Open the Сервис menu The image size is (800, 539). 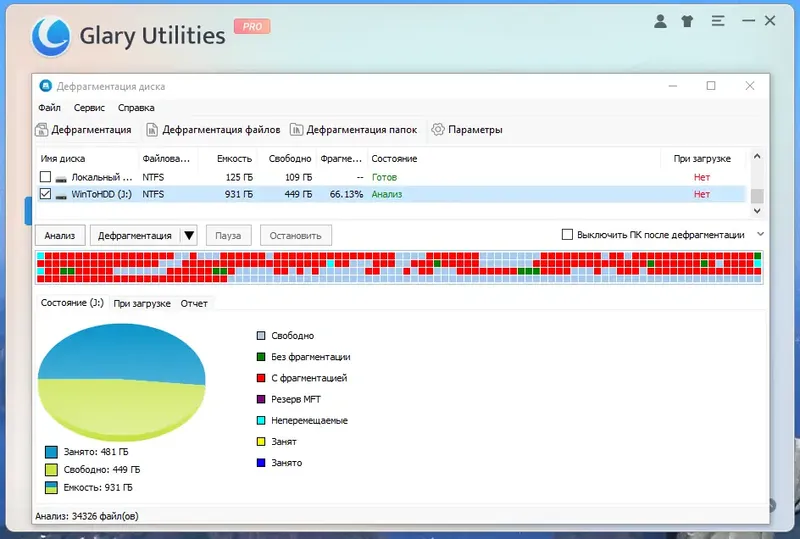pos(89,108)
